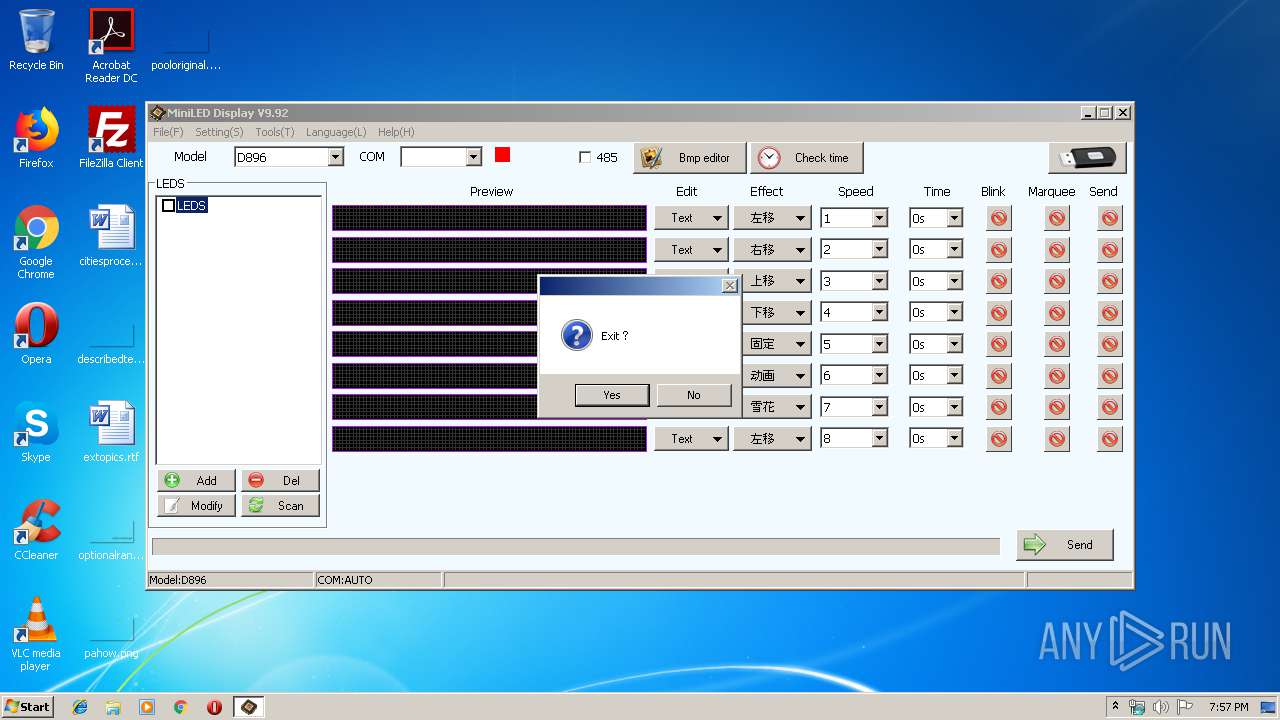Screen dimensions: 1280x720
Task: Click the red color indicator square
Action: (x=502, y=154)
